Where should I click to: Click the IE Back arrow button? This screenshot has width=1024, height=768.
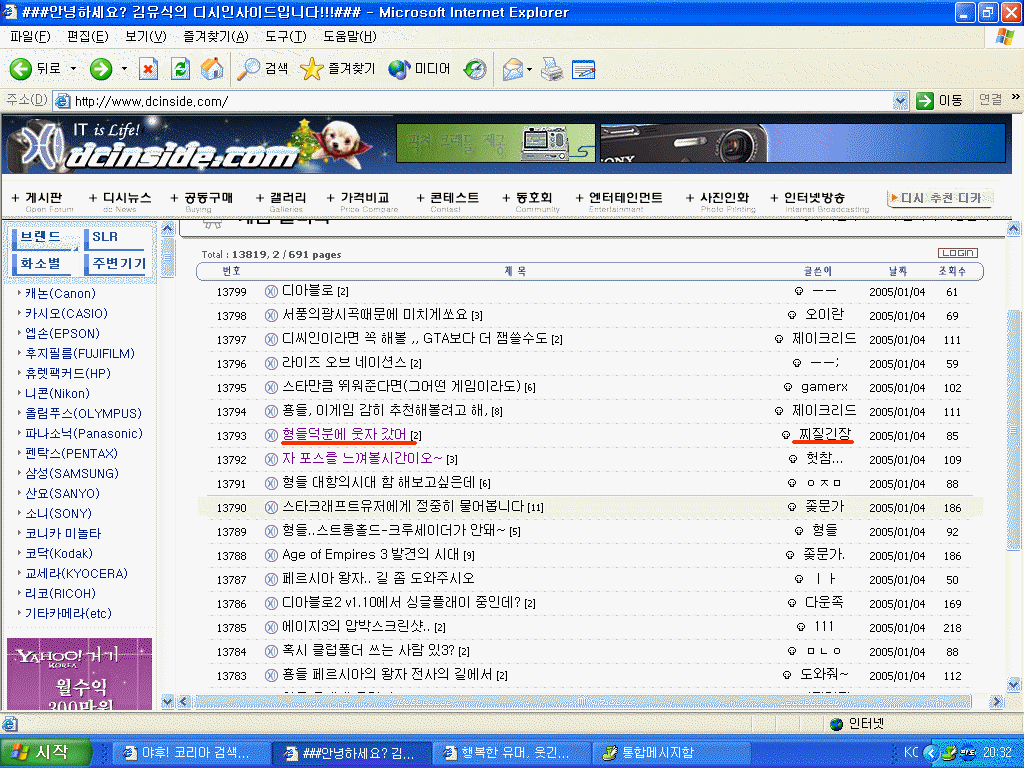[22, 69]
